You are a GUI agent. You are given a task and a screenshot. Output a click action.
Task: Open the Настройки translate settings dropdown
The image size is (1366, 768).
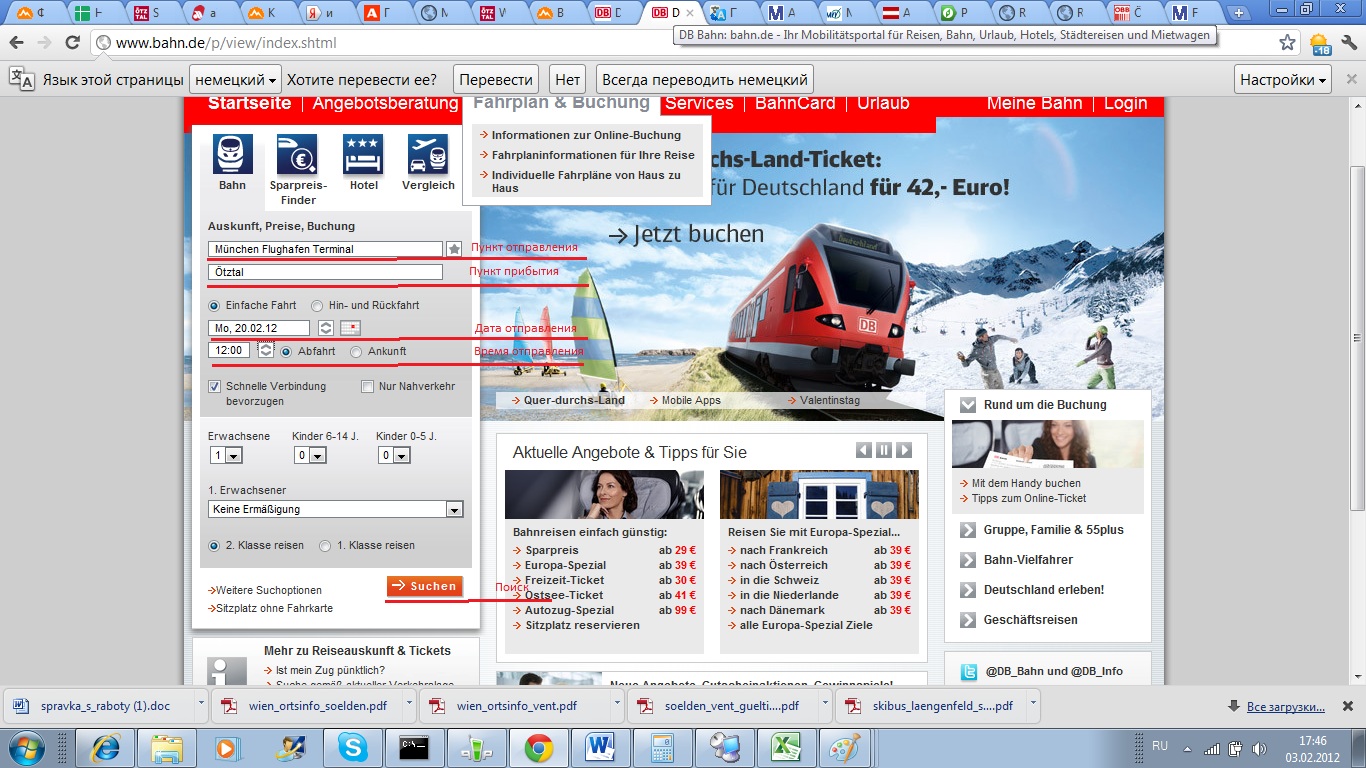pyautogui.click(x=1284, y=80)
